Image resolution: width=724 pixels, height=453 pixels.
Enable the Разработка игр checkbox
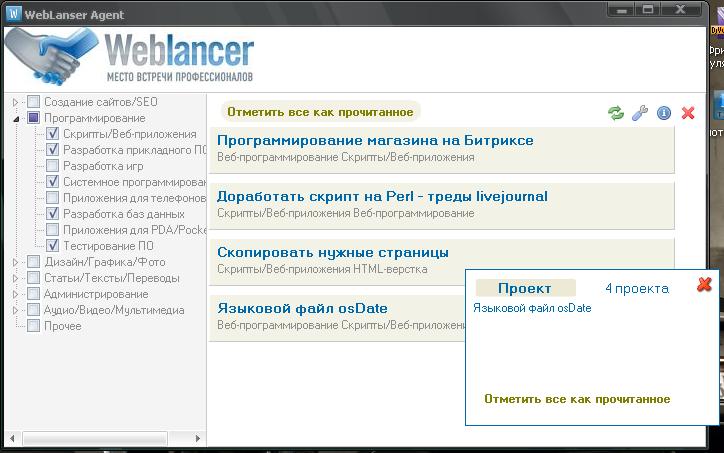[53, 166]
